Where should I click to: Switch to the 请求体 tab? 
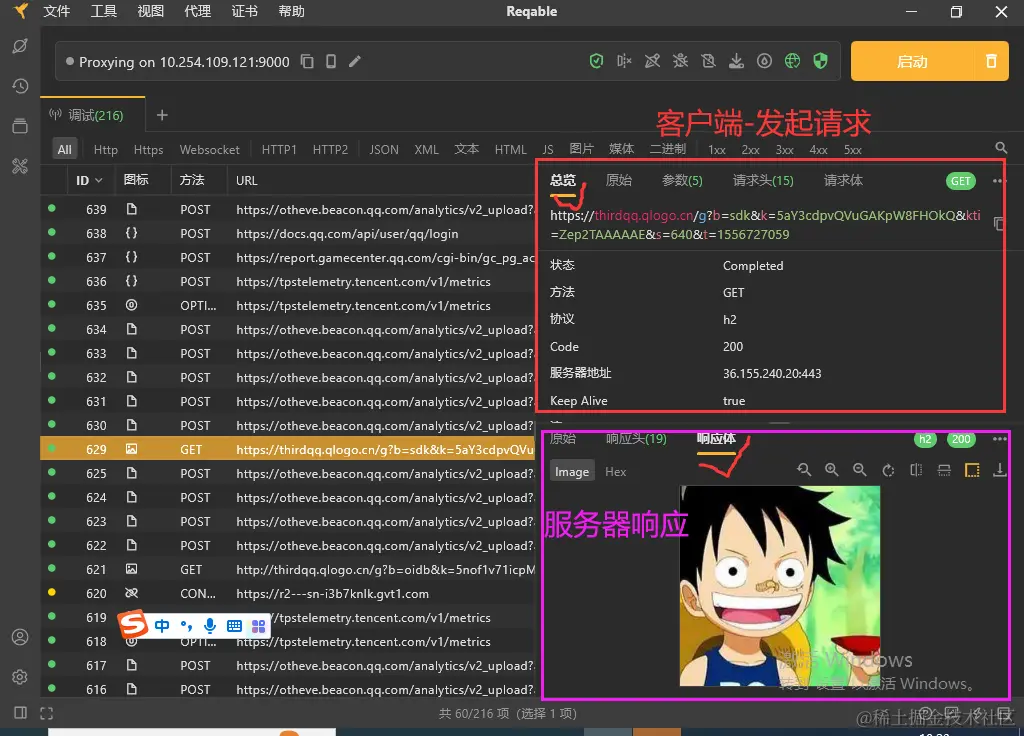pos(843,180)
